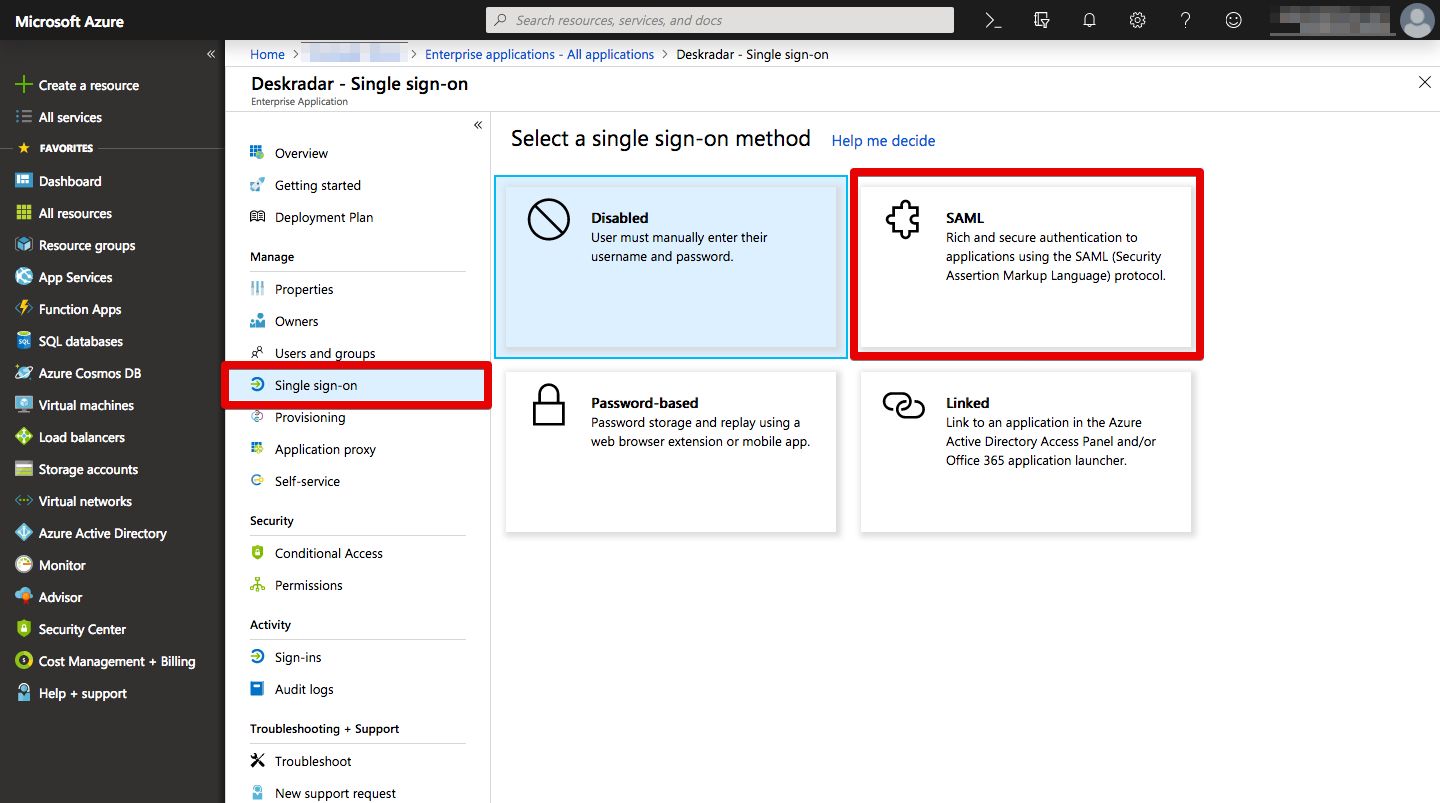Open the Help me decide link
The image size is (1440, 803).
[883, 141]
